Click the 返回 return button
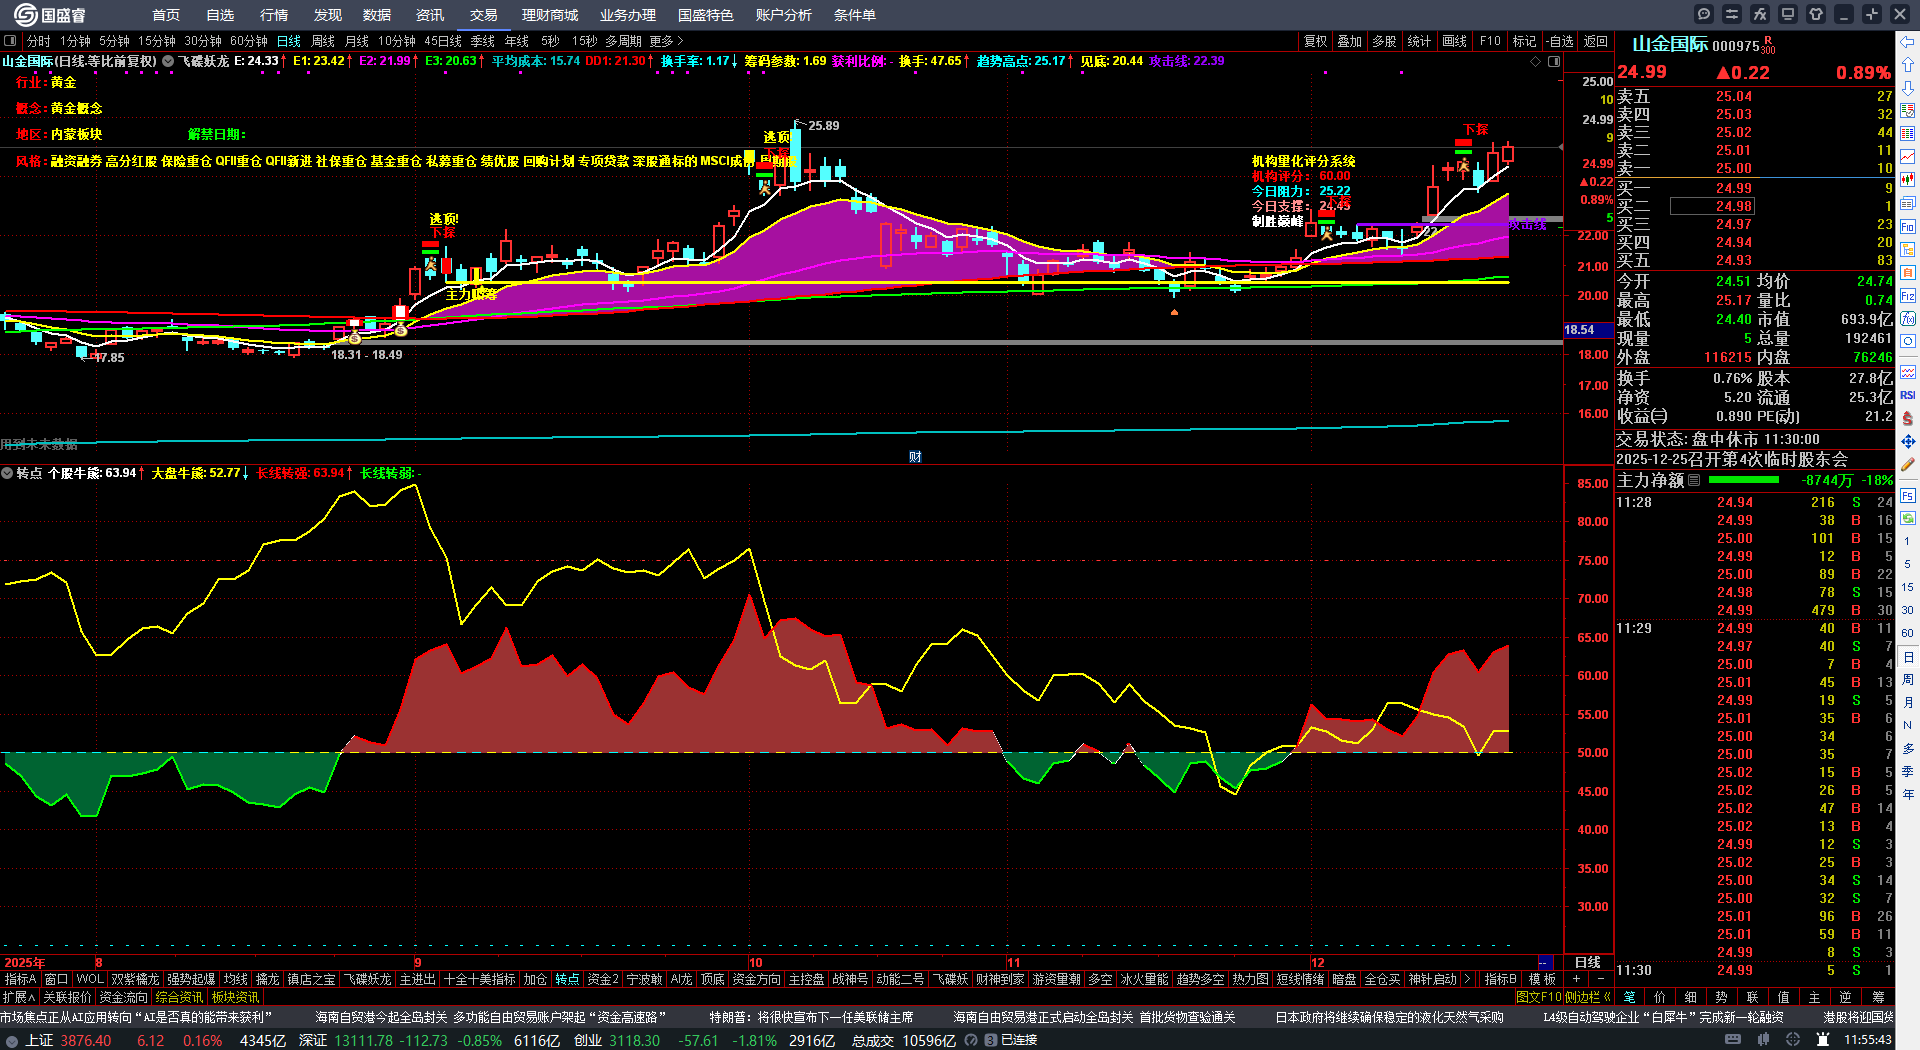 point(1596,41)
